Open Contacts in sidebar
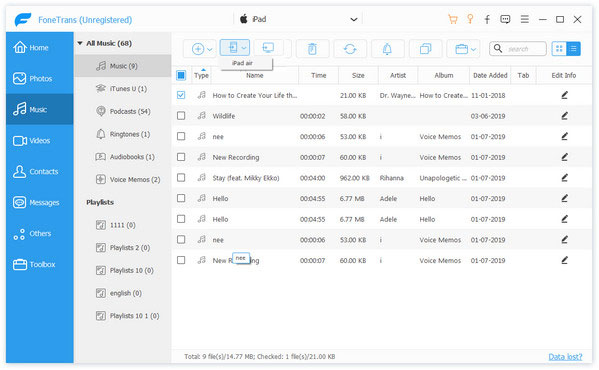 (x=40, y=171)
